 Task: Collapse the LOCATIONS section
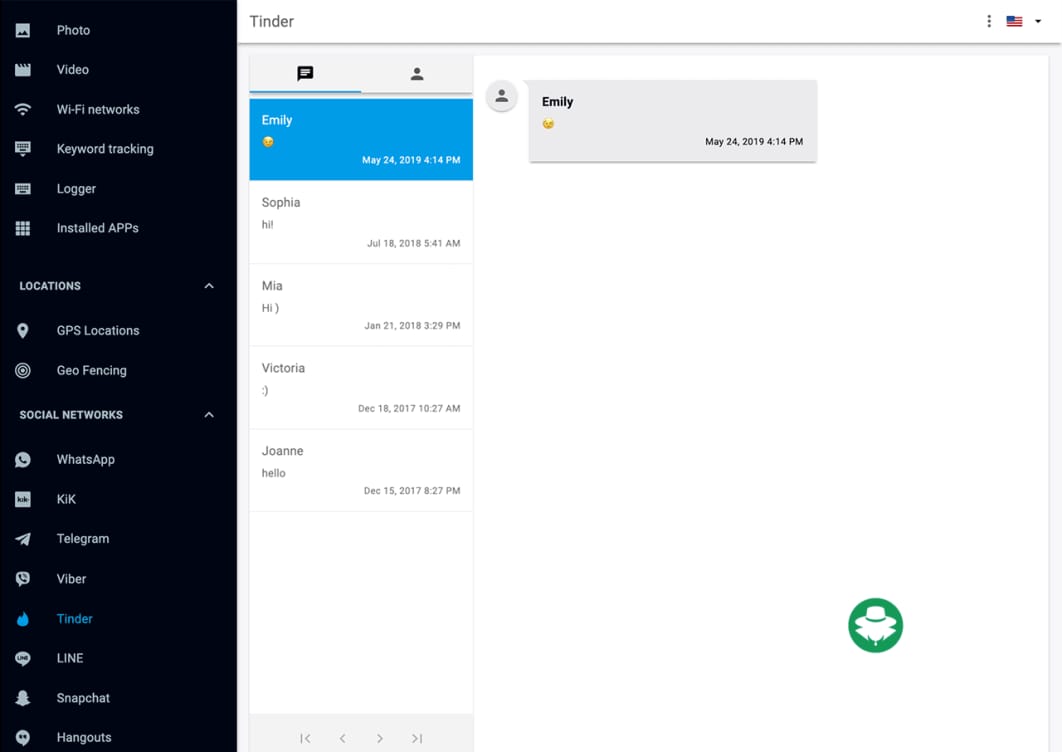click(208, 285)
